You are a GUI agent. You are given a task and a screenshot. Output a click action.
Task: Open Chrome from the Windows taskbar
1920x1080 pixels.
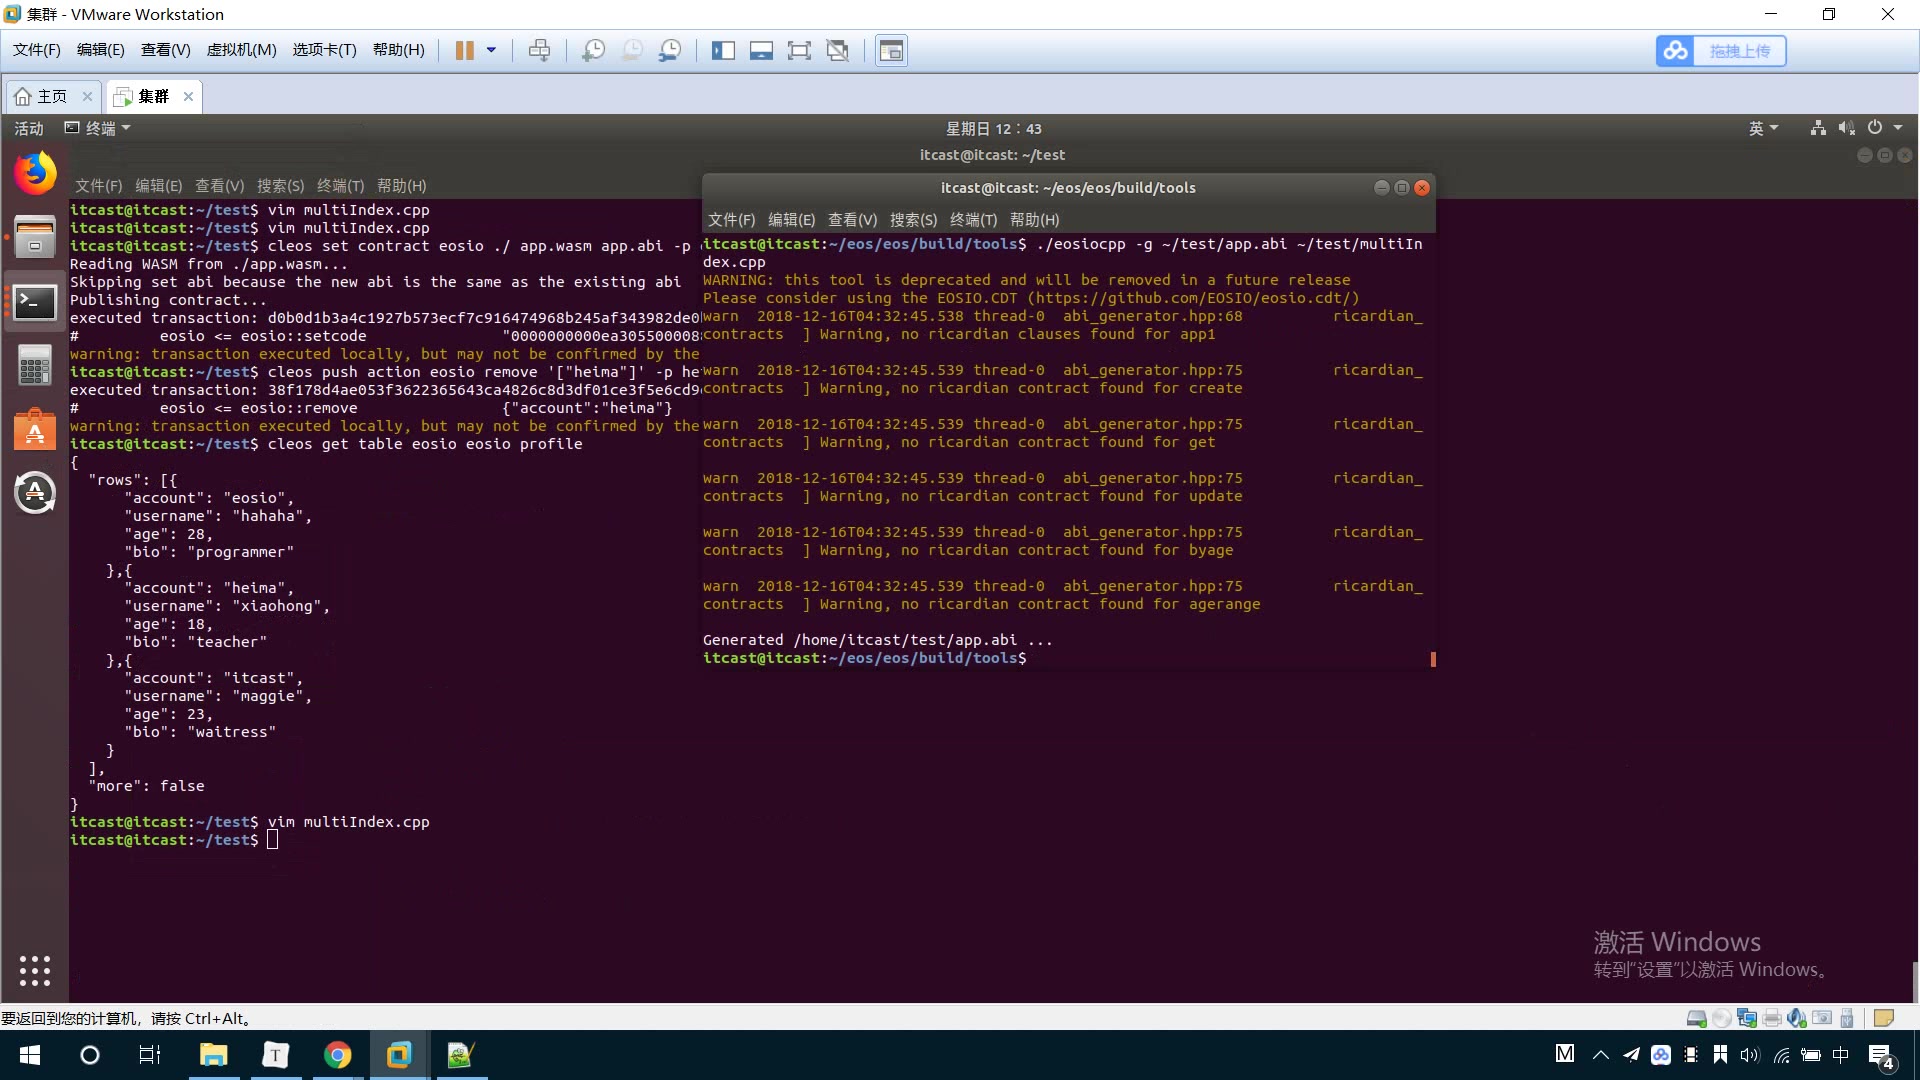337,1055
